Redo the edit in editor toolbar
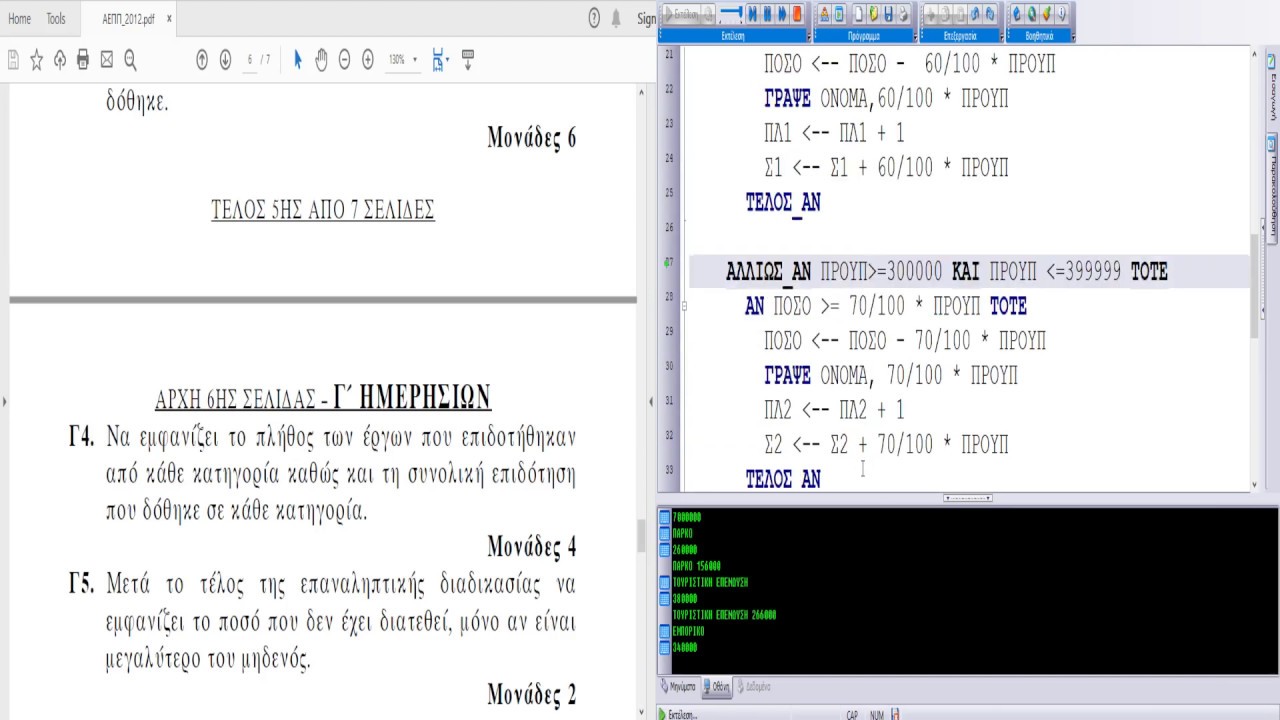This screenshot has height=720, width=1280. tap(990, 14)
